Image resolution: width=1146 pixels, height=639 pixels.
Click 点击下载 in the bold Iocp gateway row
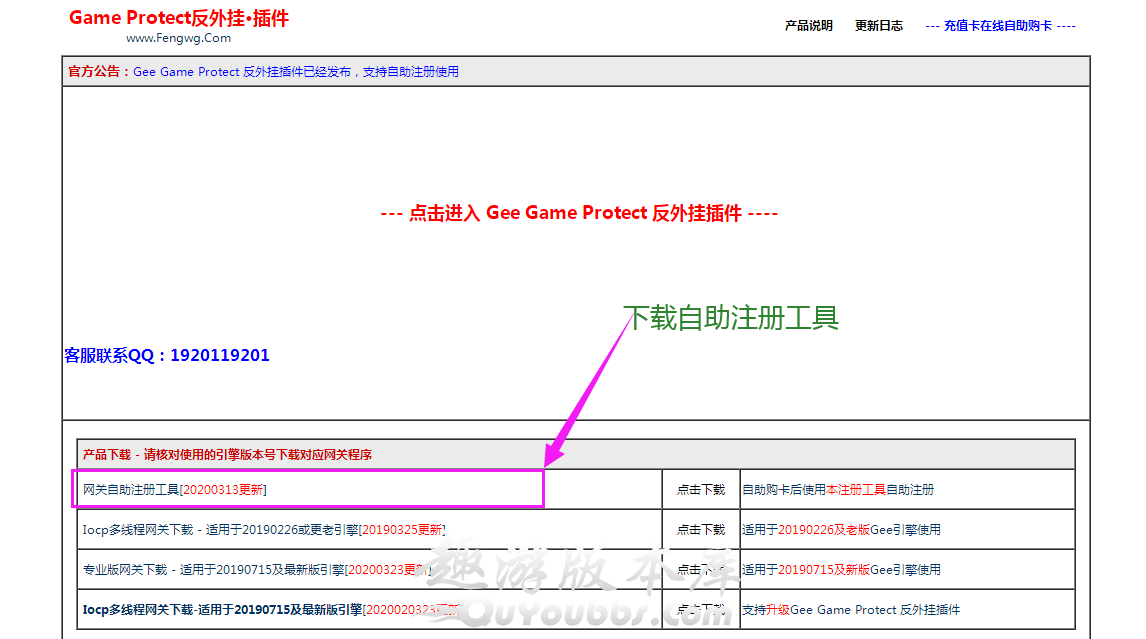click(x=700, y=610)
